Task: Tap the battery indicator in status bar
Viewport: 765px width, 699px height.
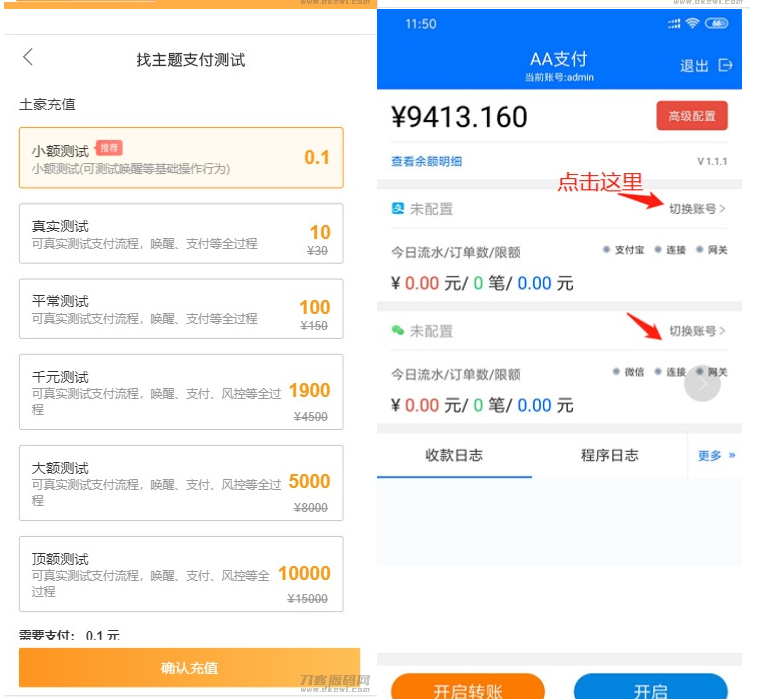Action: [716, 23]
